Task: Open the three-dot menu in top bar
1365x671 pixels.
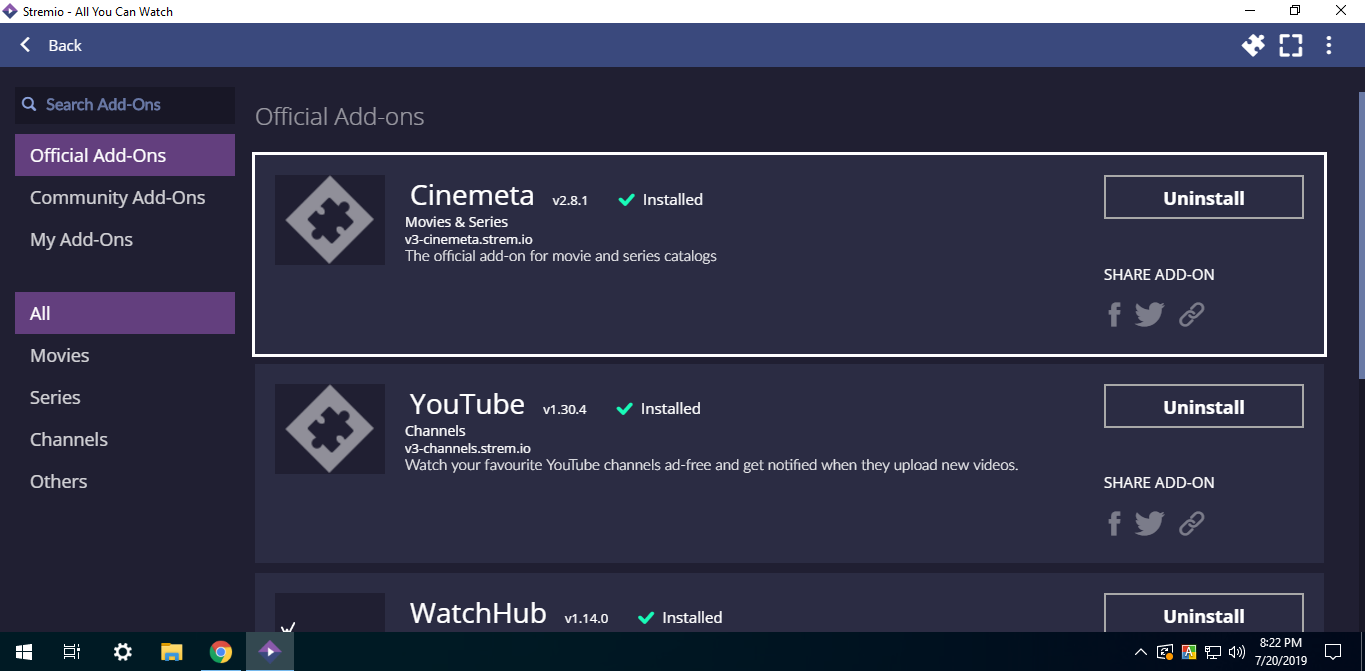Action: click(1329, 45)
